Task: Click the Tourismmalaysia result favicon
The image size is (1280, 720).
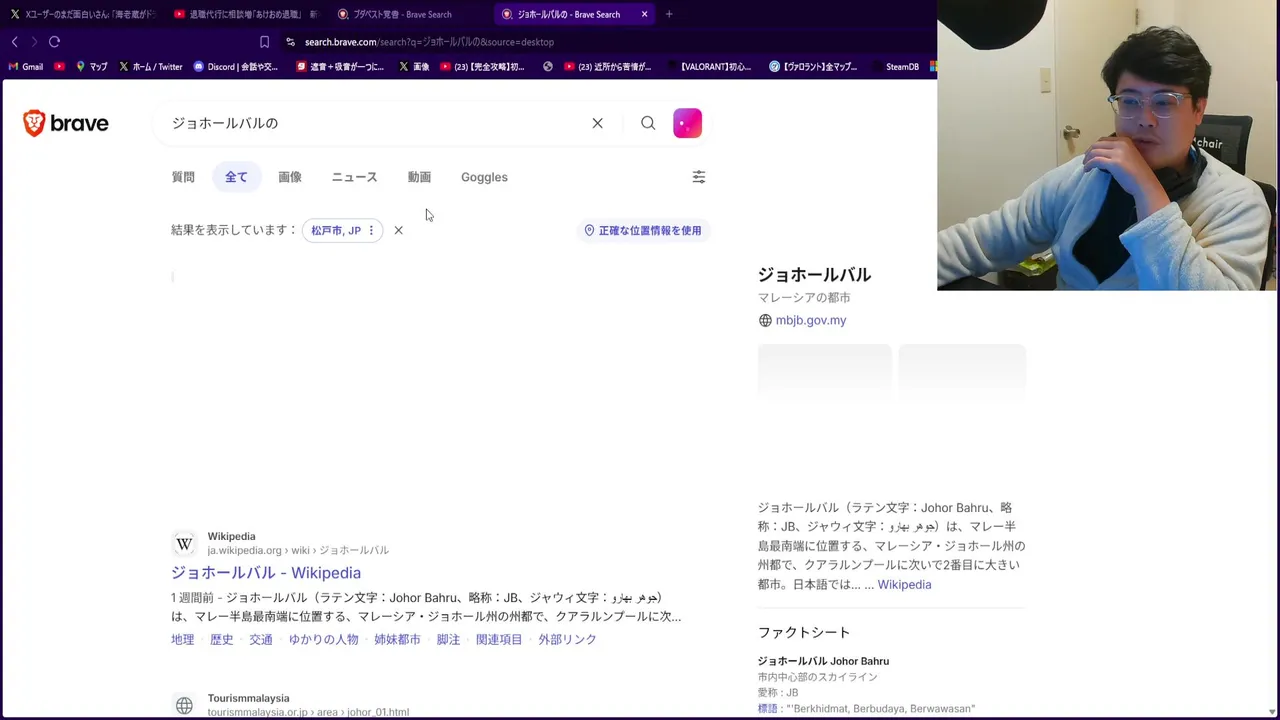Action: [184, 706]
